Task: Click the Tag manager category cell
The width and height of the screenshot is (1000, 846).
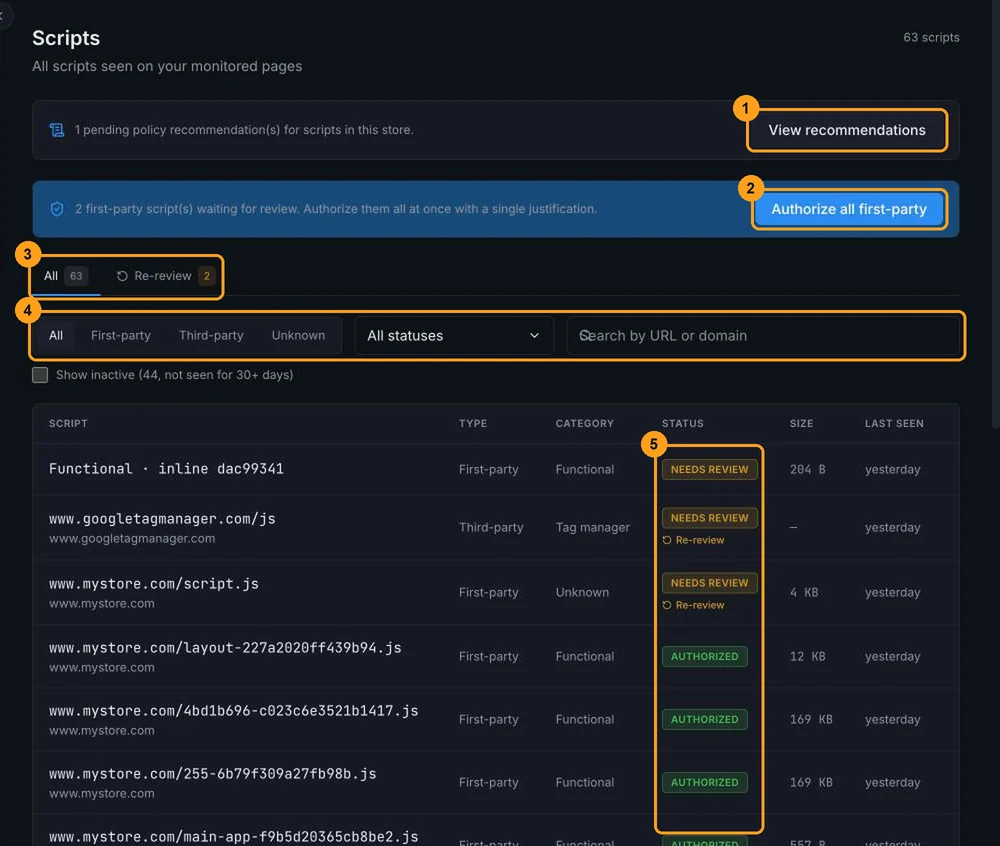Action: coord(592,527)
